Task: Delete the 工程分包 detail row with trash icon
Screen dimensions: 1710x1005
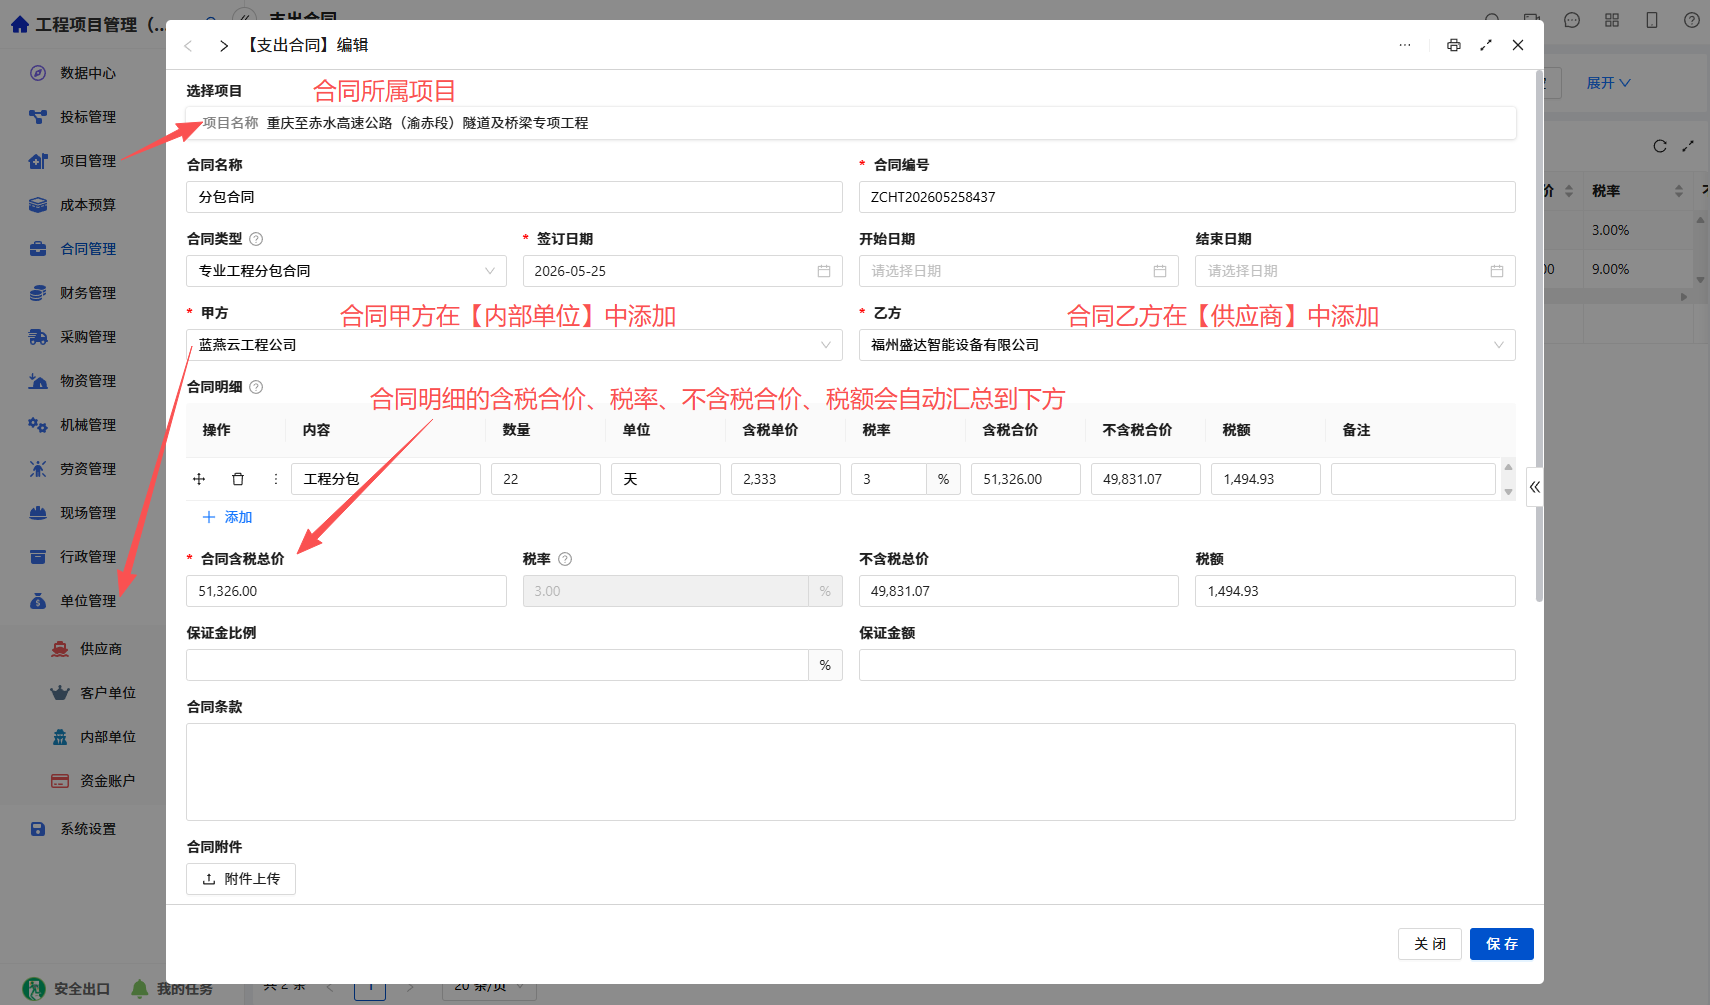Action: tap(238, 479)
